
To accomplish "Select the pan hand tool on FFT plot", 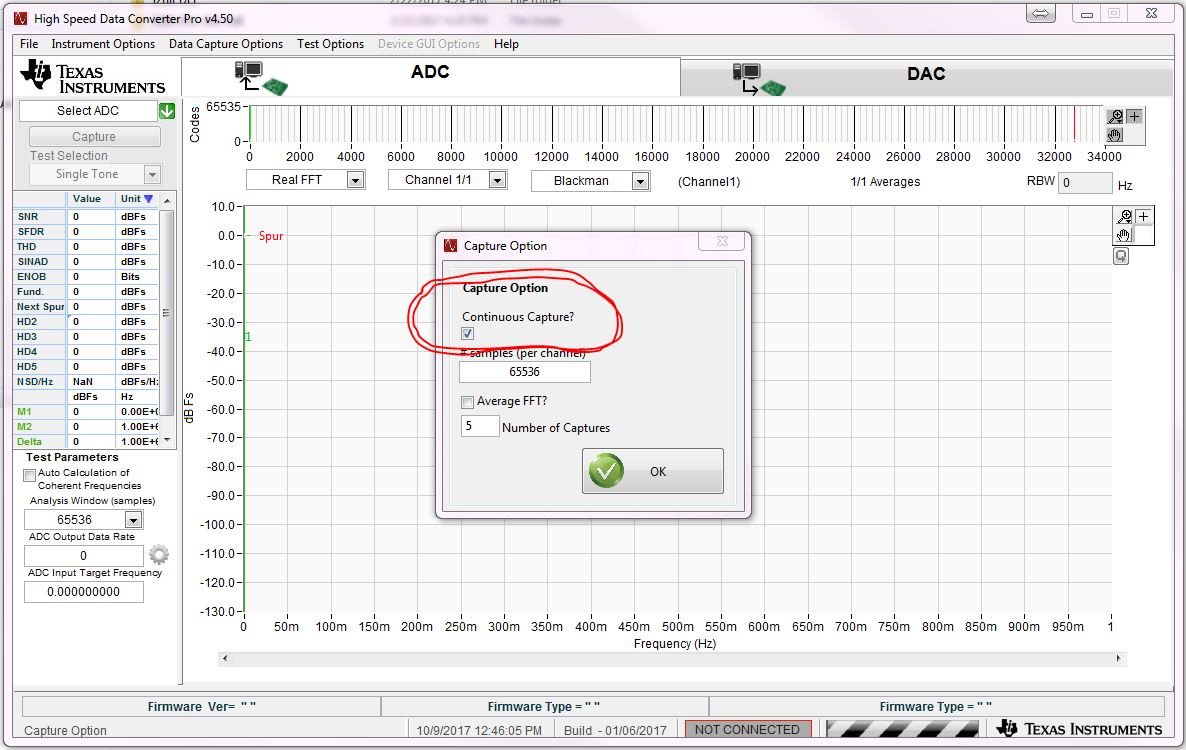I will tap(1125, 235).
